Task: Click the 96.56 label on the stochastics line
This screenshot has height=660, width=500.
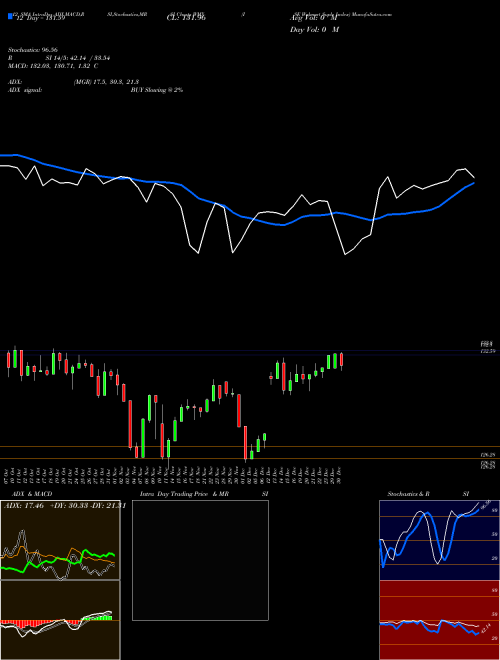Action: coord(486,504)
